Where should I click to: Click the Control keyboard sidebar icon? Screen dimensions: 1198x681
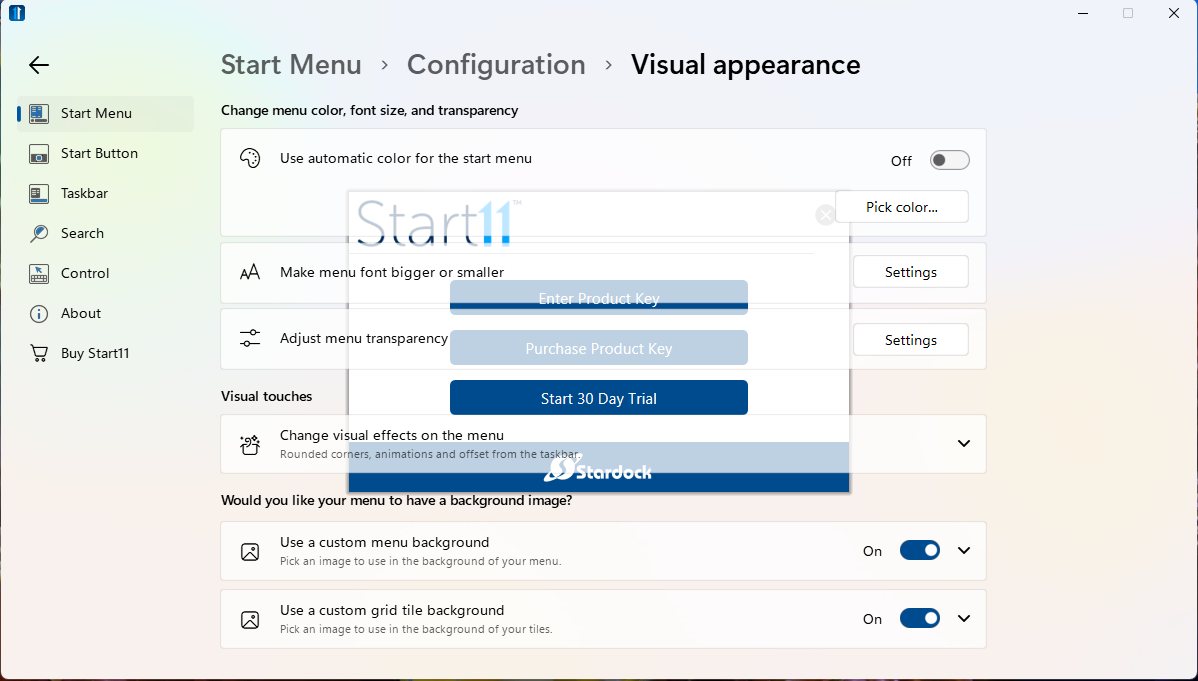tap(39, 274)
